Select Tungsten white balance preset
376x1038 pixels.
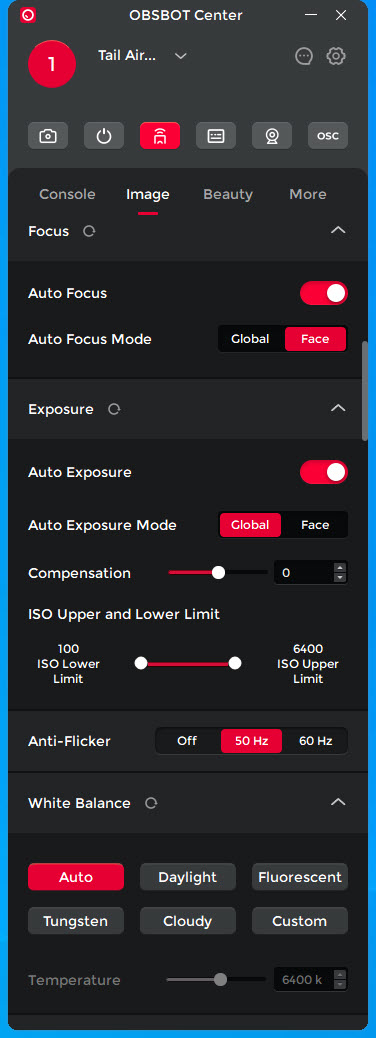click(76, 921)
